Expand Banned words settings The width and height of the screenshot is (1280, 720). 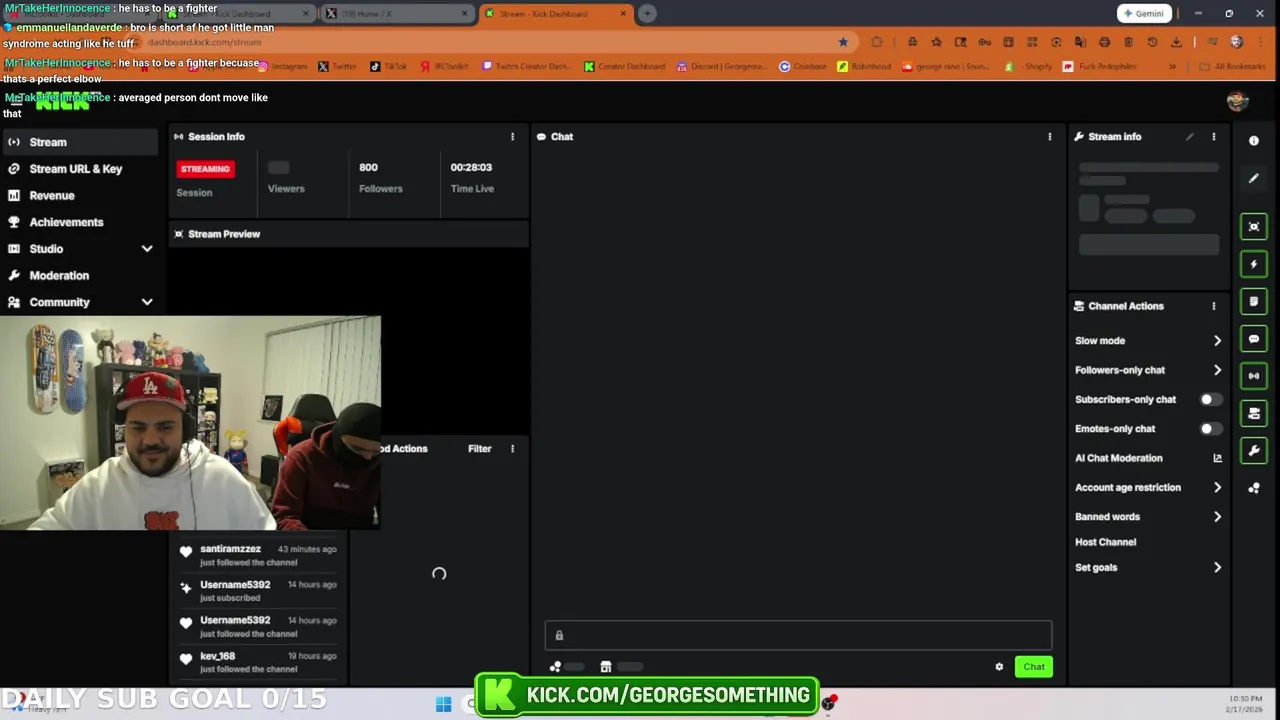(1217, 517)
